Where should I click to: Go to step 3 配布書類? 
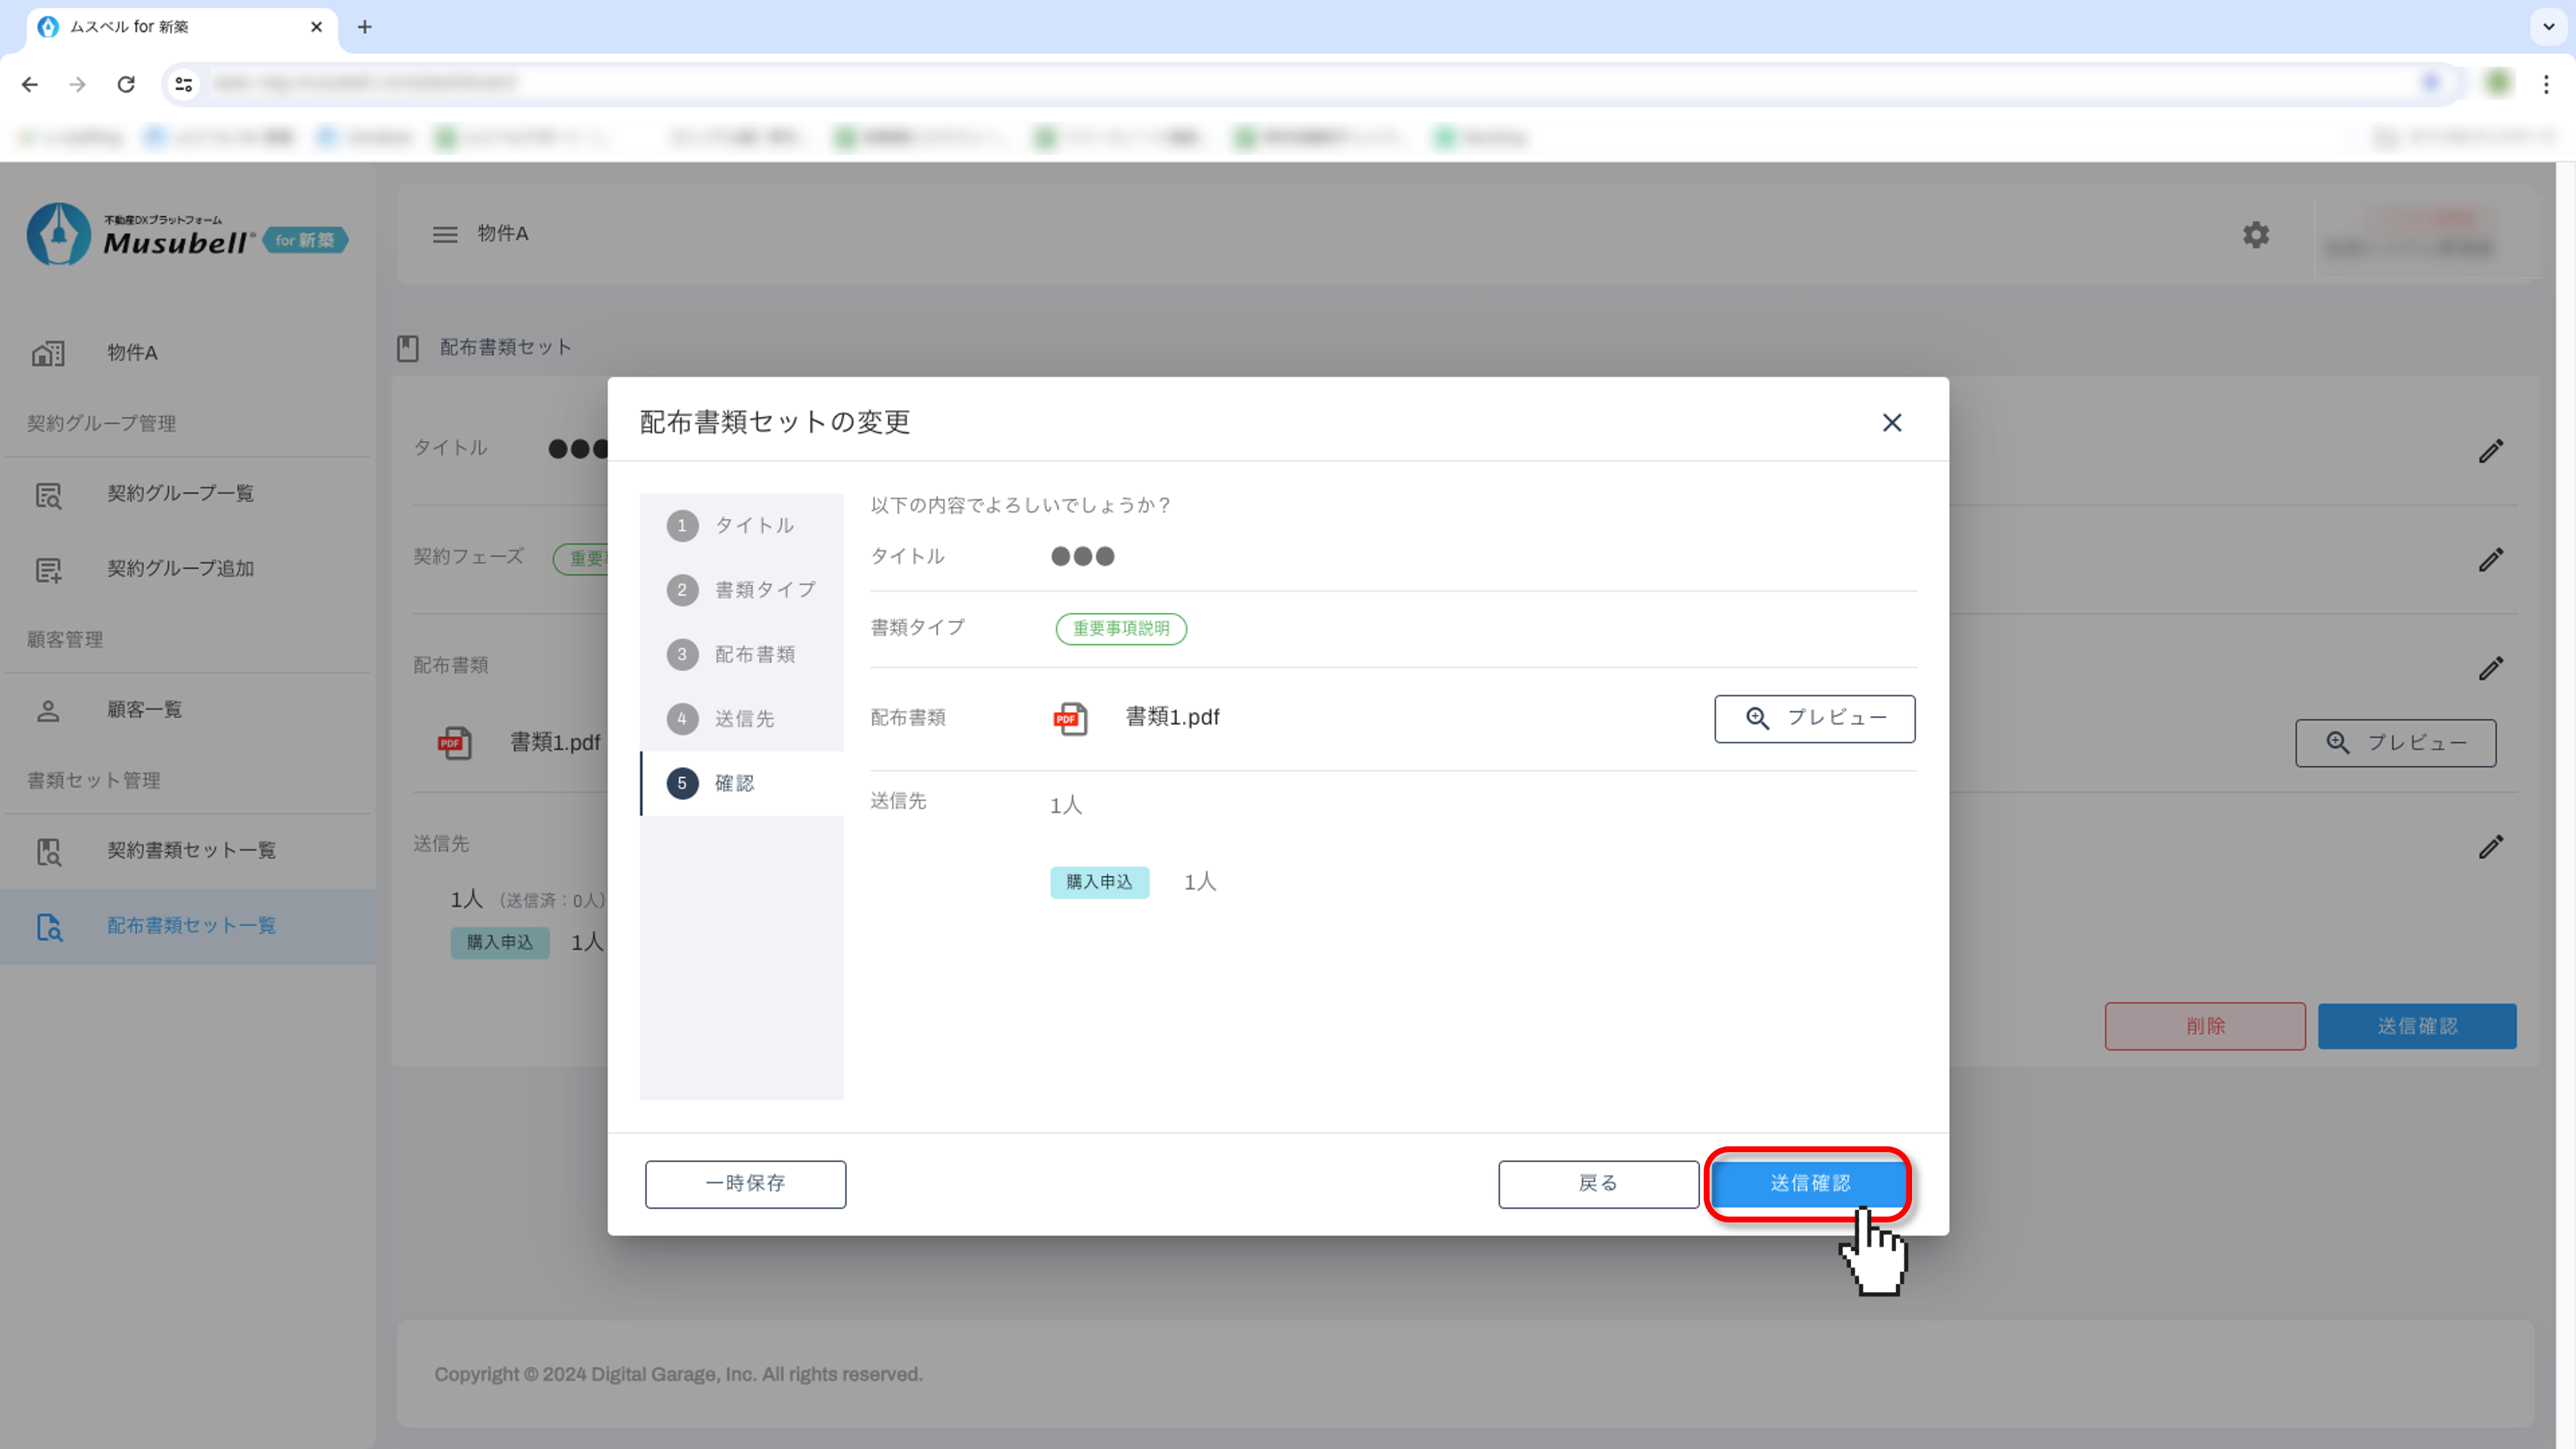(x=741, y=655)
